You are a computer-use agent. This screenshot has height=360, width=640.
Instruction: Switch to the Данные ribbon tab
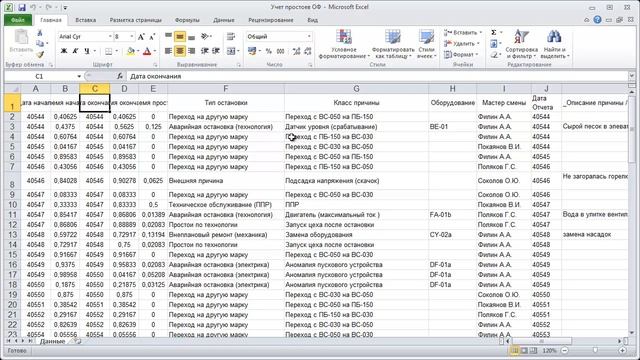click(x=224, y=20)
